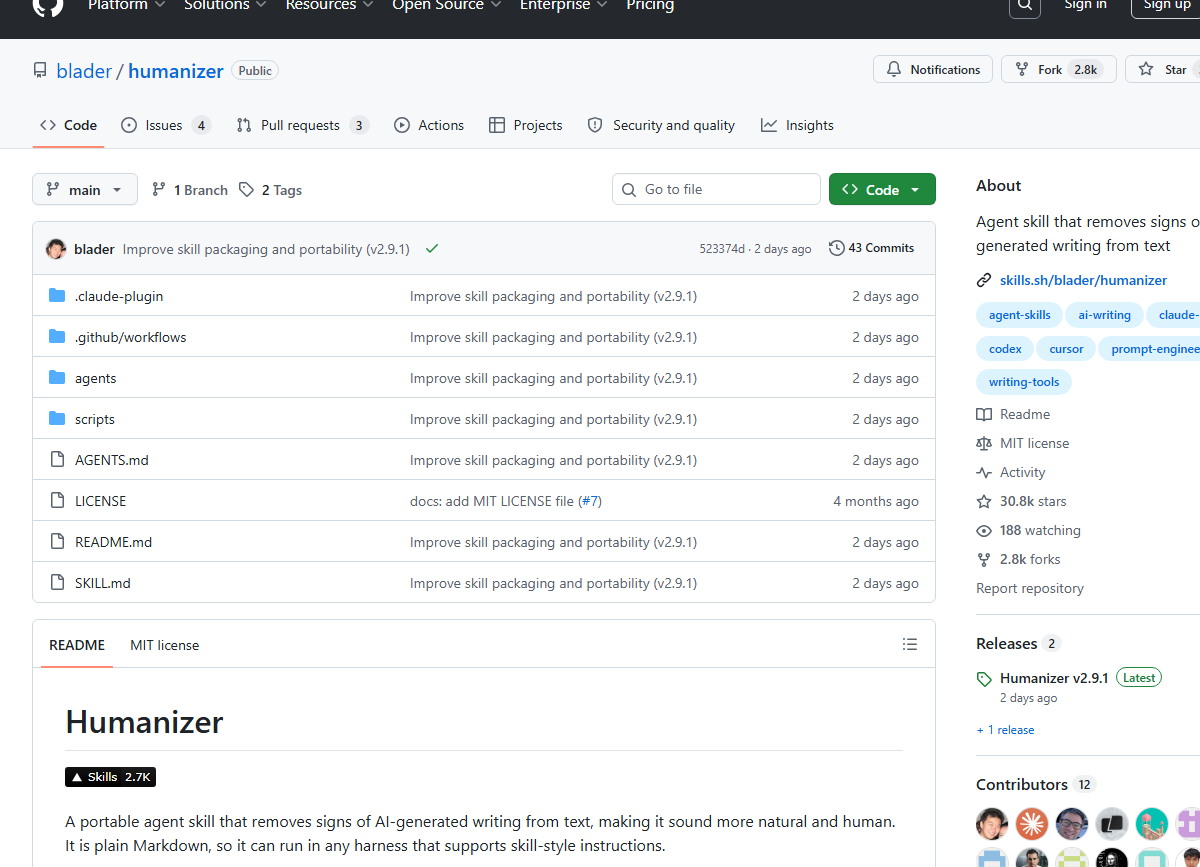Open the MIT license link in About
1200x867 pixels.
point(1023,443)
